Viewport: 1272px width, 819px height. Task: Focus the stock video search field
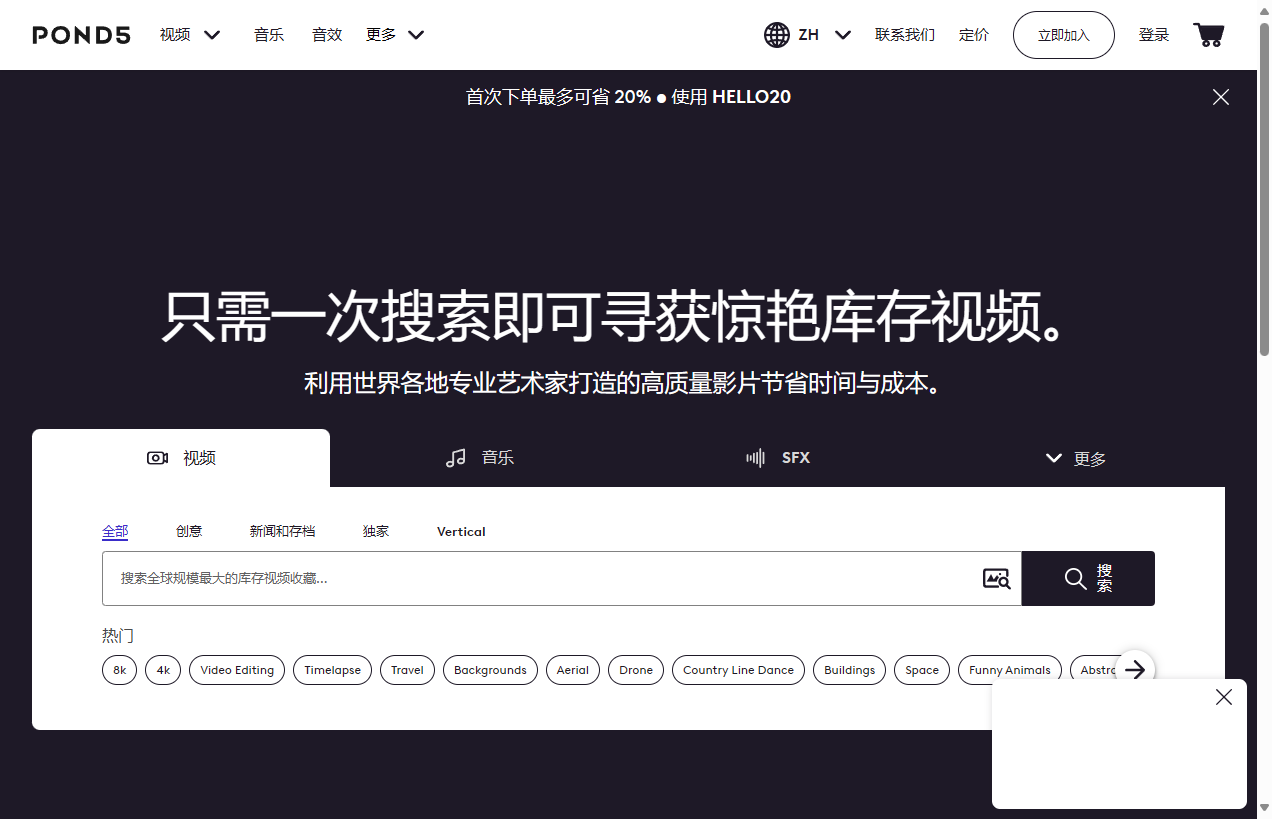pos(540,578)
